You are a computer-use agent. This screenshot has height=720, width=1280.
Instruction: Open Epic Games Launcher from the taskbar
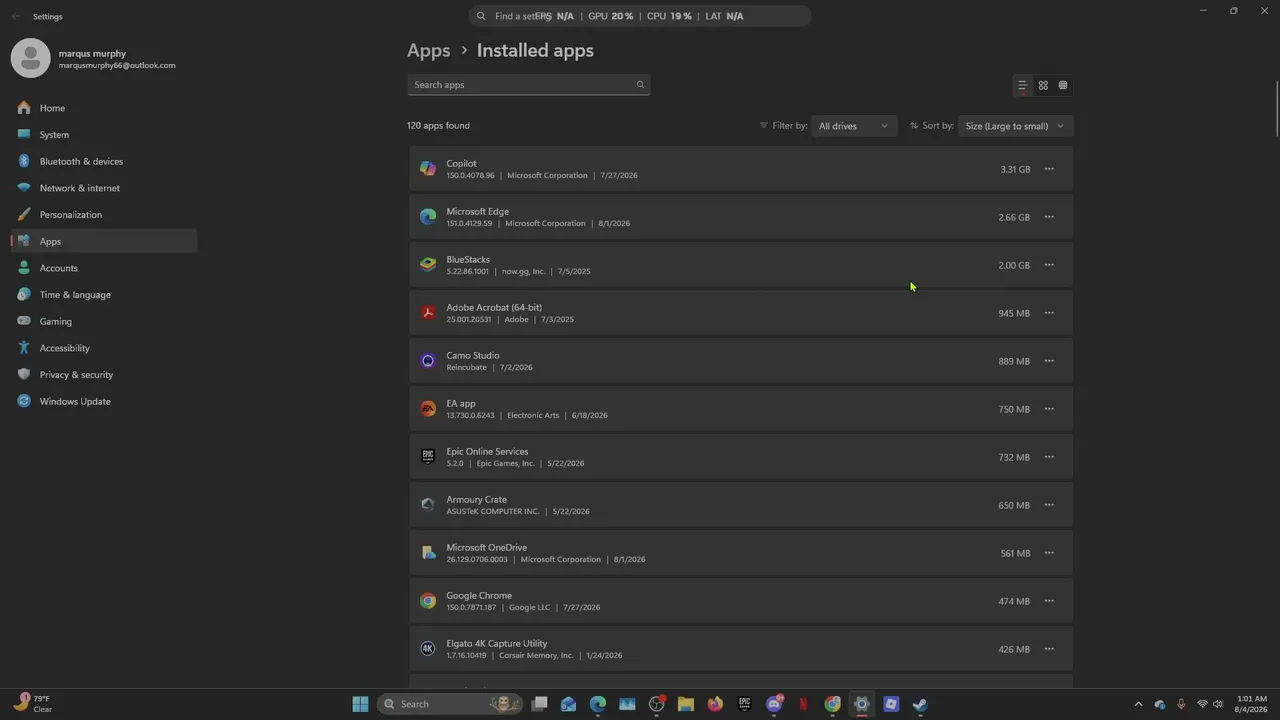click(x=744, y=704)
